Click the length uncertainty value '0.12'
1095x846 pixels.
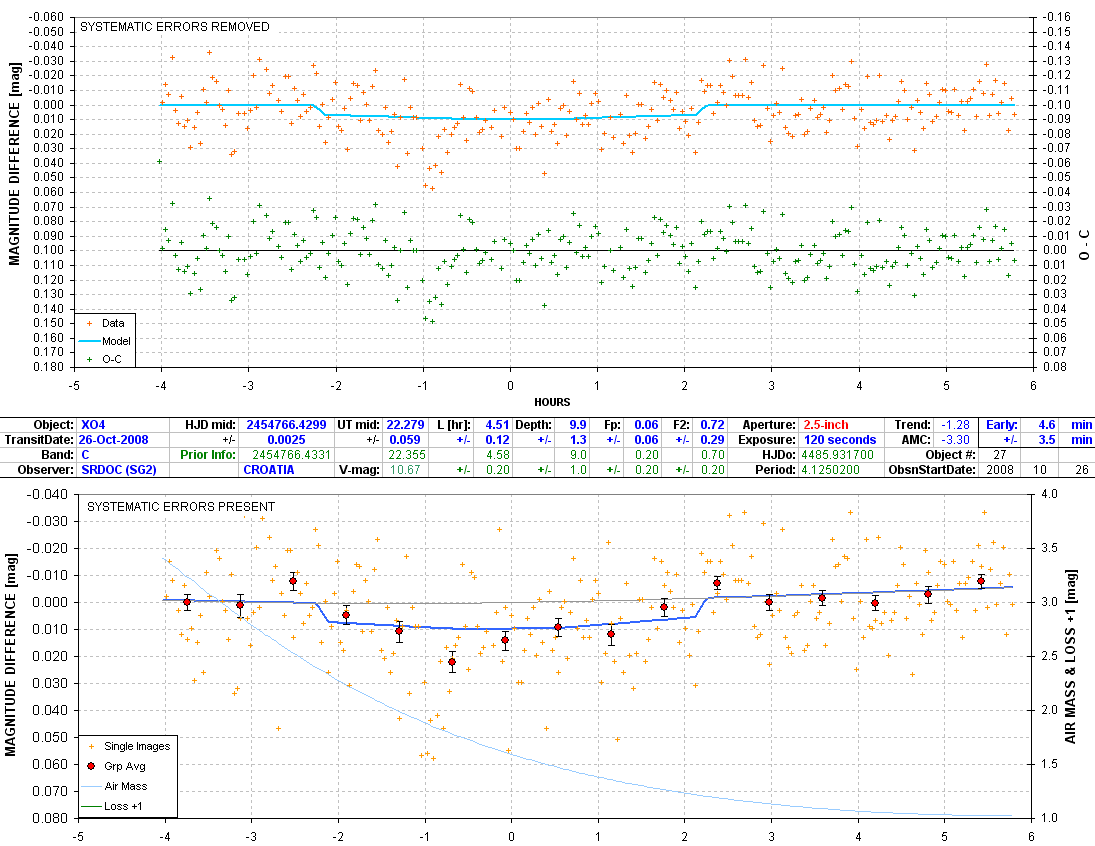pos(497,440)
